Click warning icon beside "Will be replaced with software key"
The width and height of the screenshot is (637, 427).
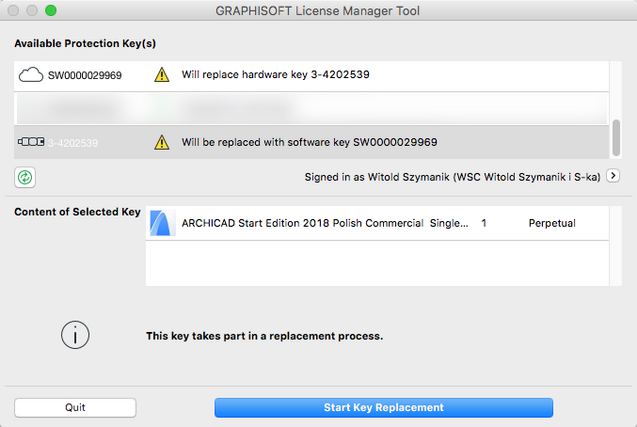pyautogui.click(x=162, y=142)
